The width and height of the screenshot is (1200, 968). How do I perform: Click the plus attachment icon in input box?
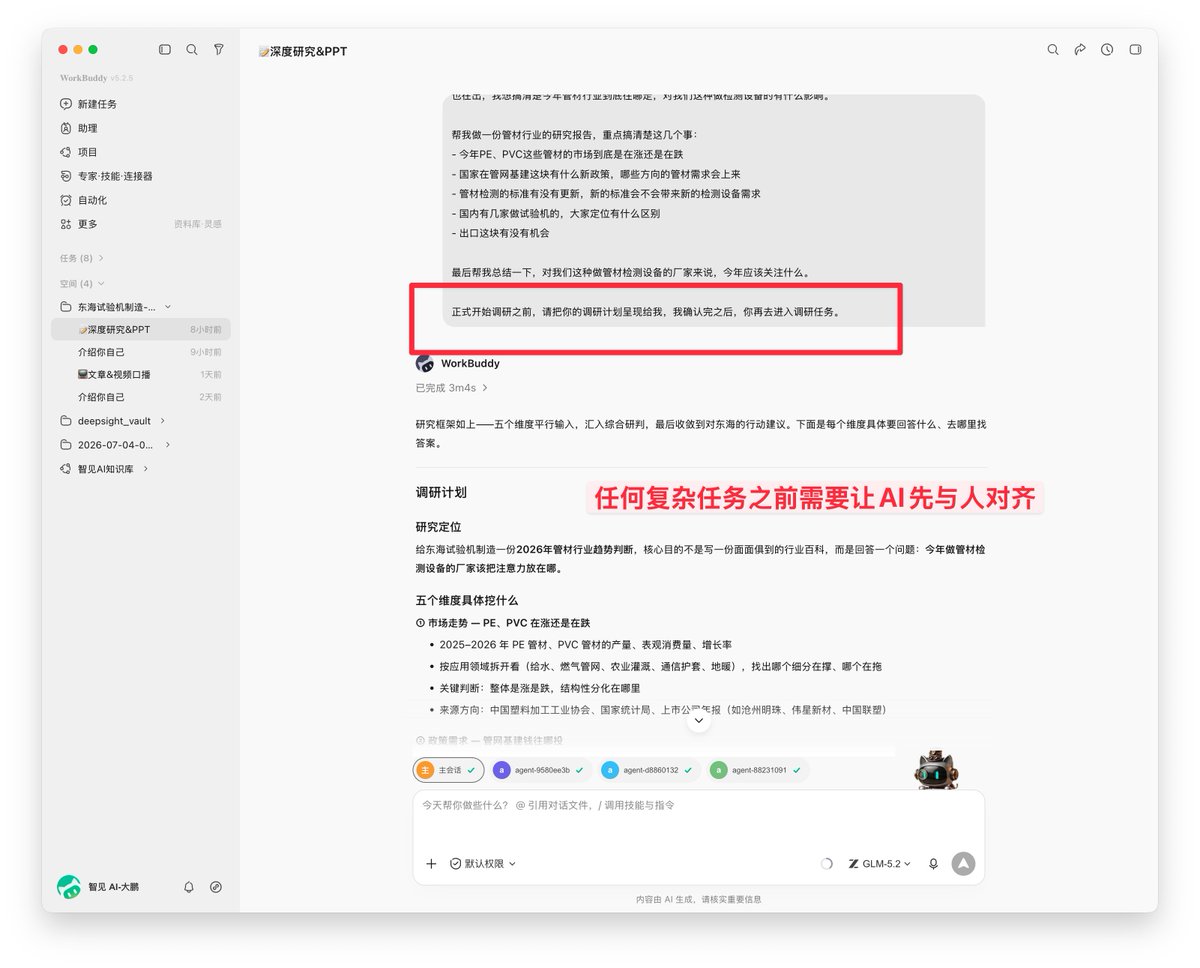coord(431,864)
